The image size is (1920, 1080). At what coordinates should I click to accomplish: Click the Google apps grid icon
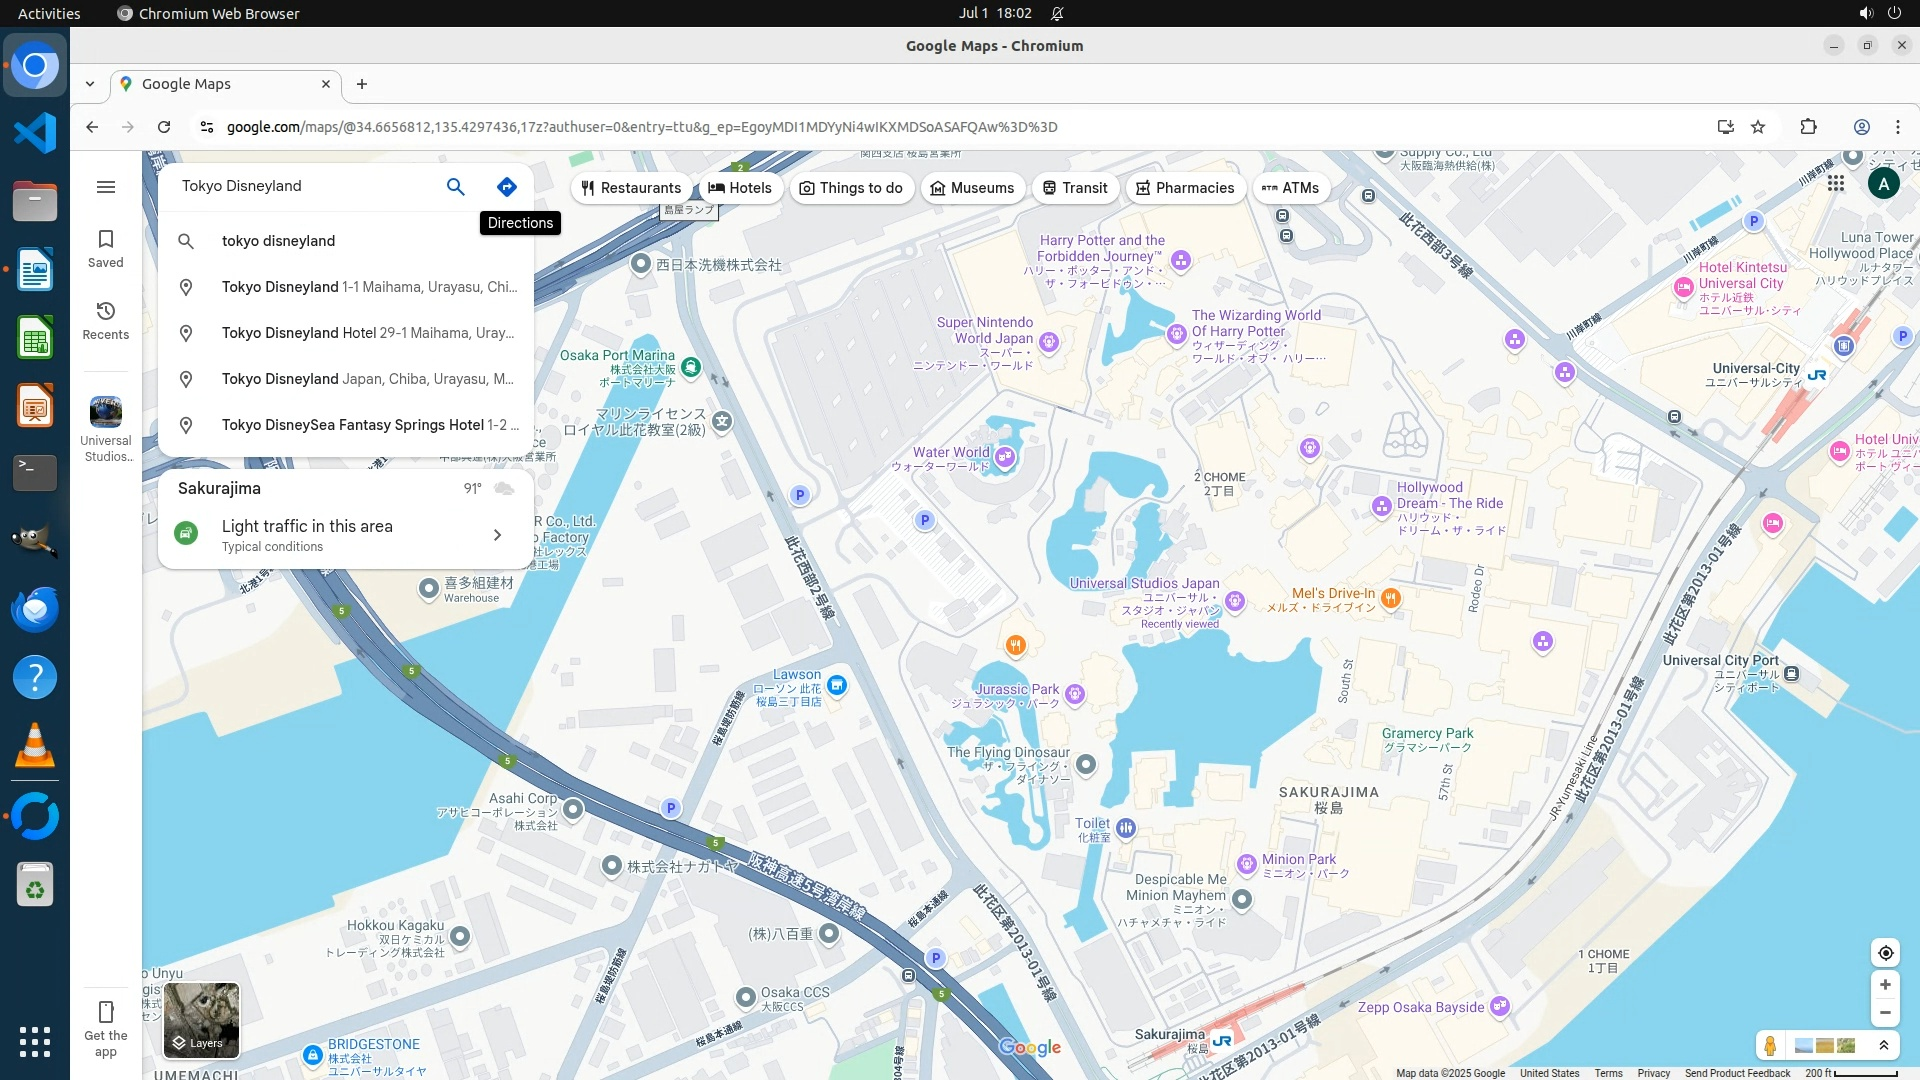click(x=1835, y=184)
